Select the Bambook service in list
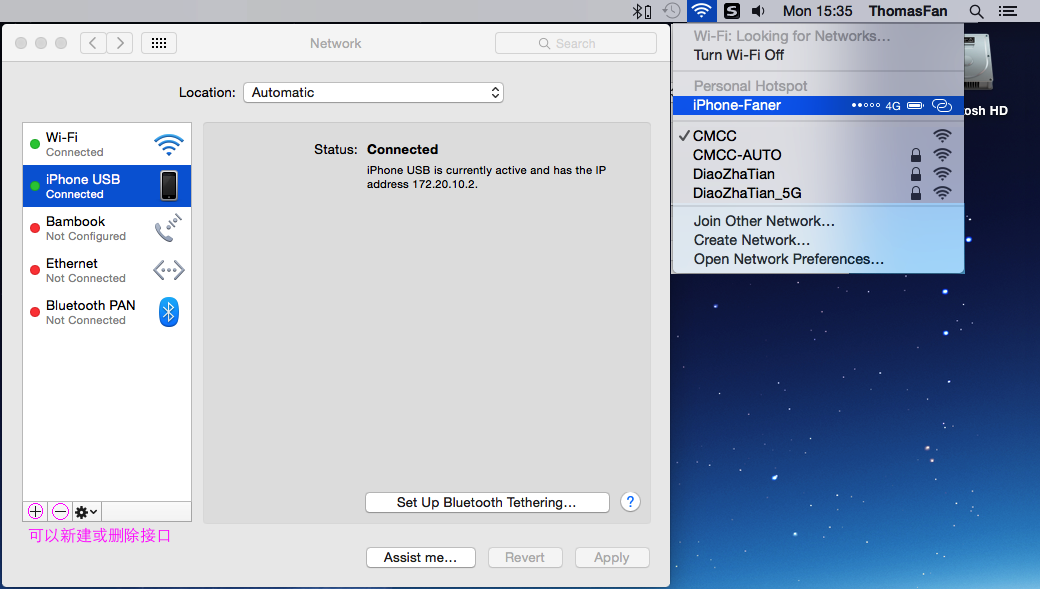This screenshot has height=589, width=1040. coord(107,228)
